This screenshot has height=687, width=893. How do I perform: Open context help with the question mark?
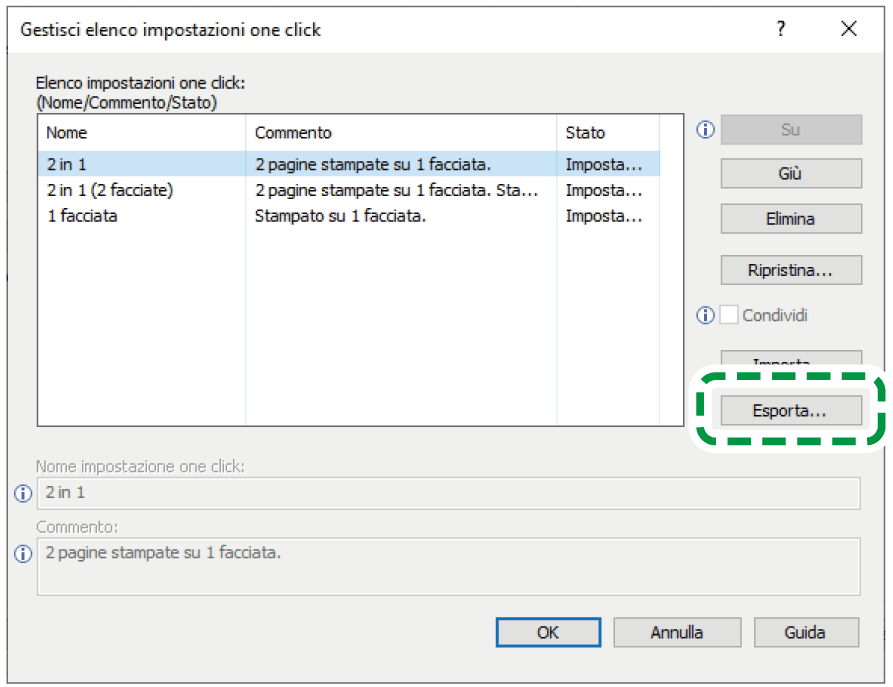781,29
